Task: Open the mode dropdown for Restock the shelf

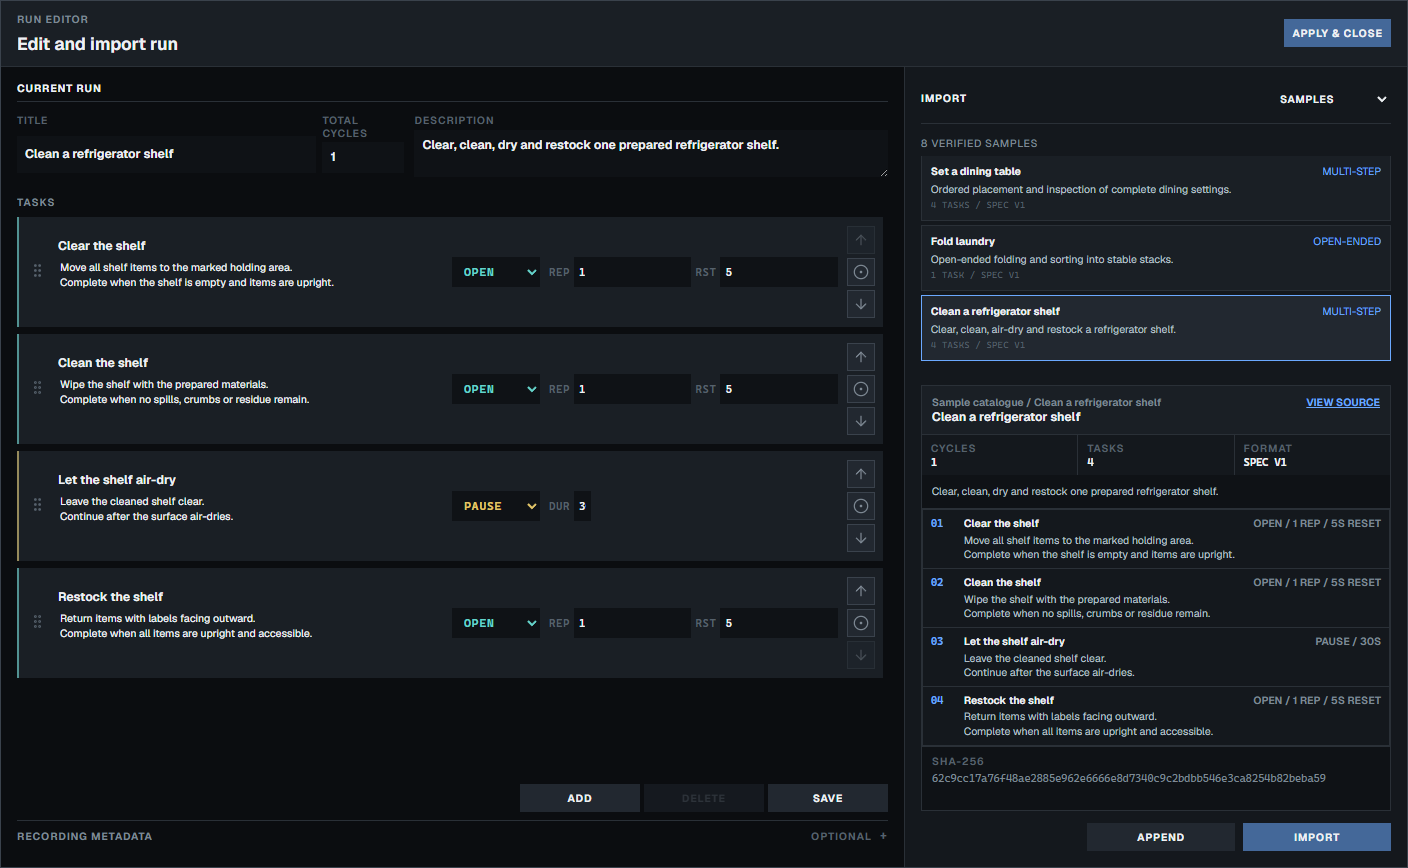Action: tap(496, 623)
